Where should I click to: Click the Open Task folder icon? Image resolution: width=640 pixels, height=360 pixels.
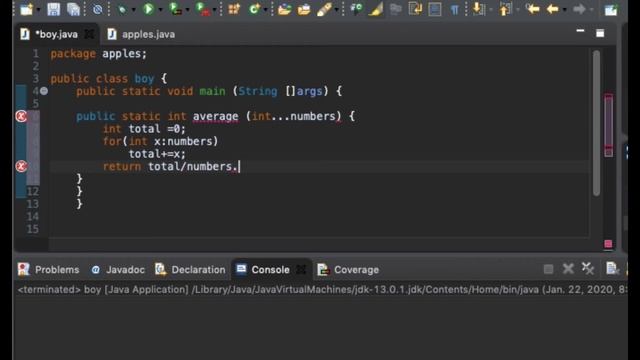click(x=304, y=9)
